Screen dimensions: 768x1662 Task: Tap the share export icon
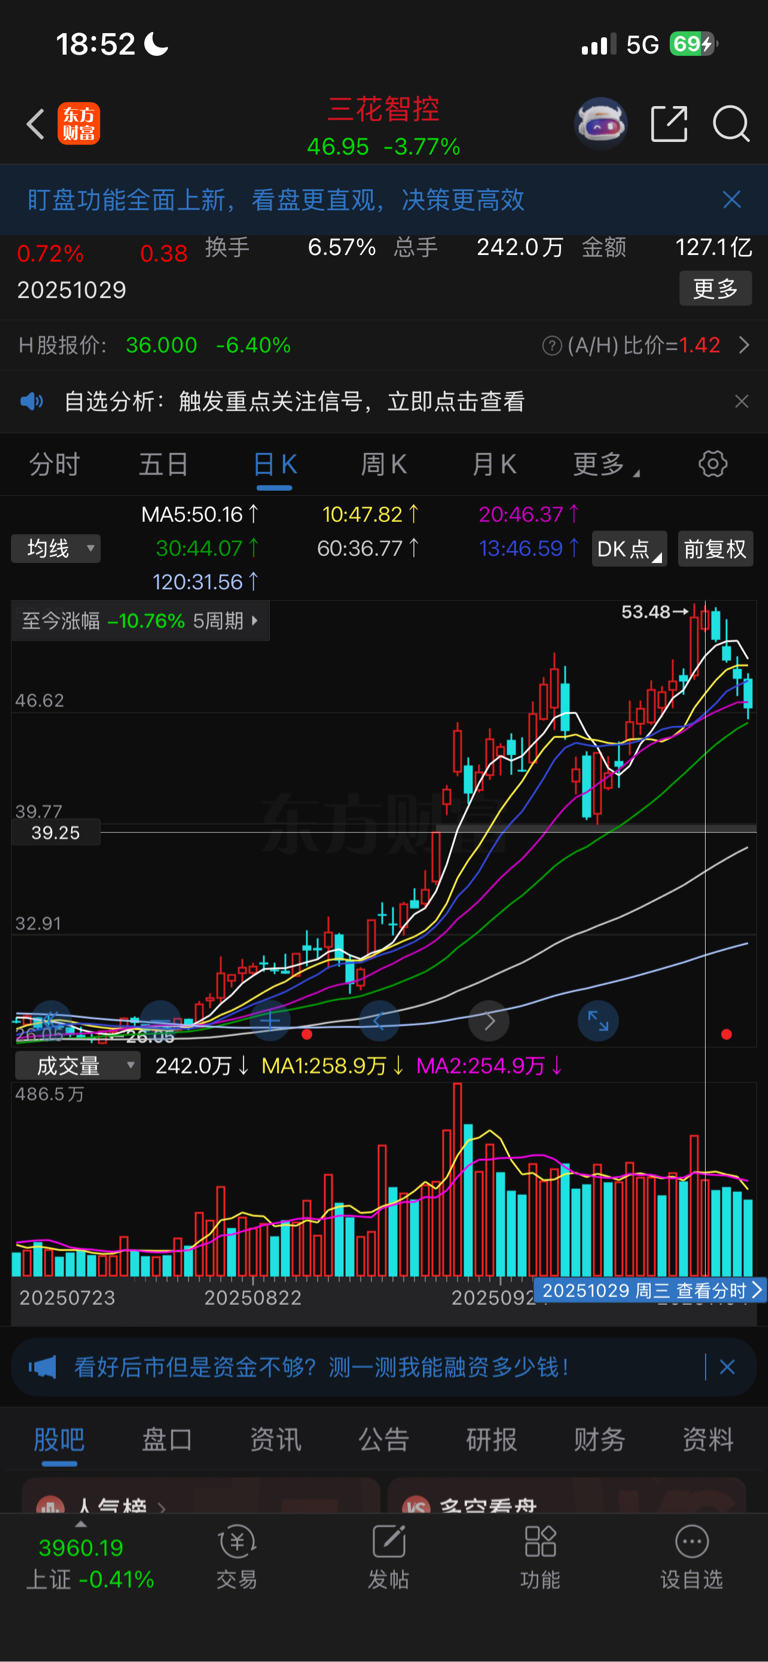pos(669,124)
